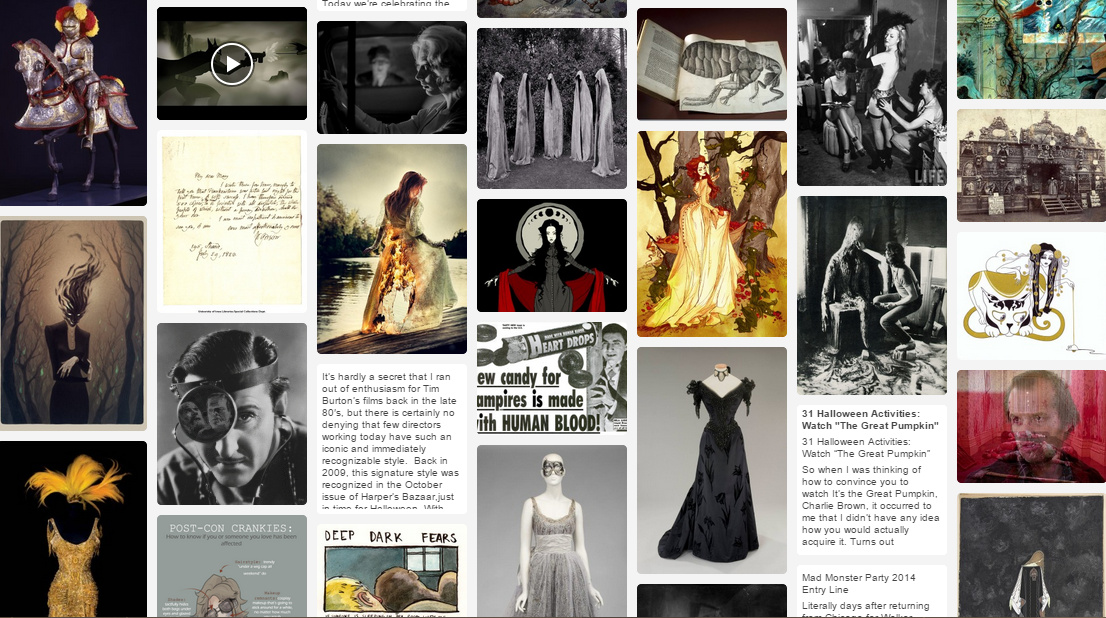Click the man with magnifying glass photo
Viewport: 1106px width, 618px height.
(x=232, y=413)
